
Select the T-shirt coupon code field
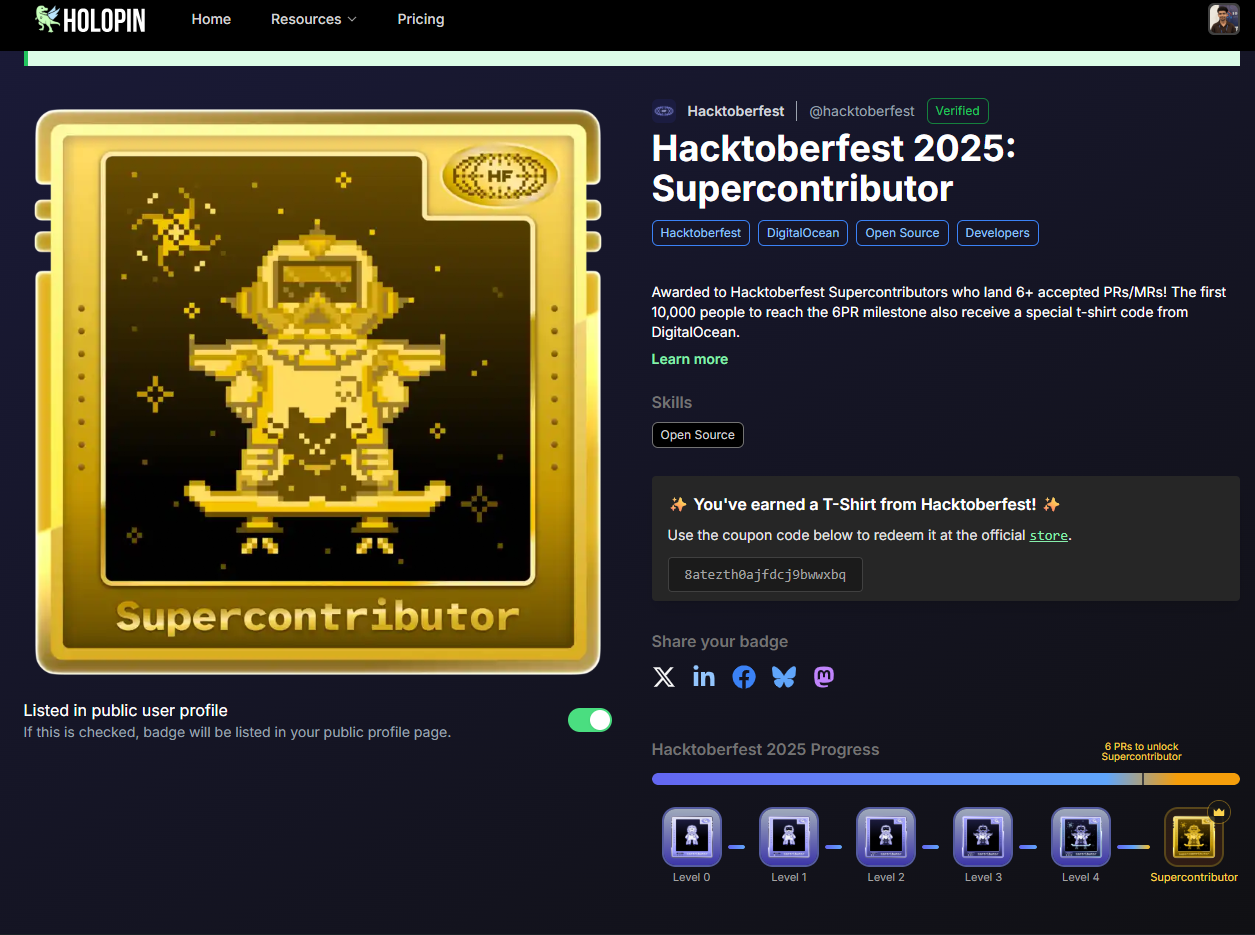click(765, 575)
